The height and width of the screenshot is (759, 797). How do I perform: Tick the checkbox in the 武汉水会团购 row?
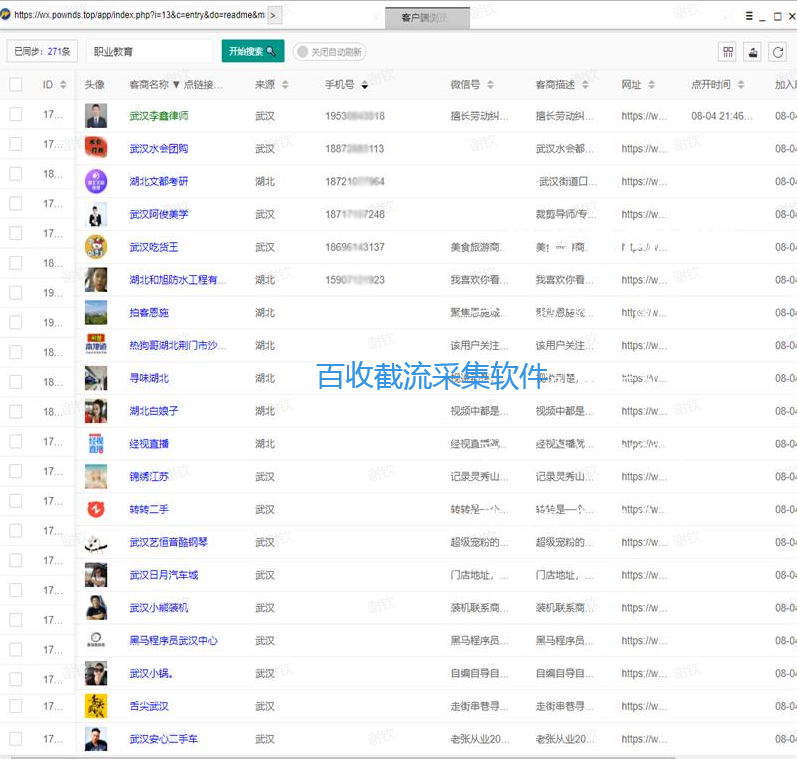pyautogui.click(x=16, y=144)
